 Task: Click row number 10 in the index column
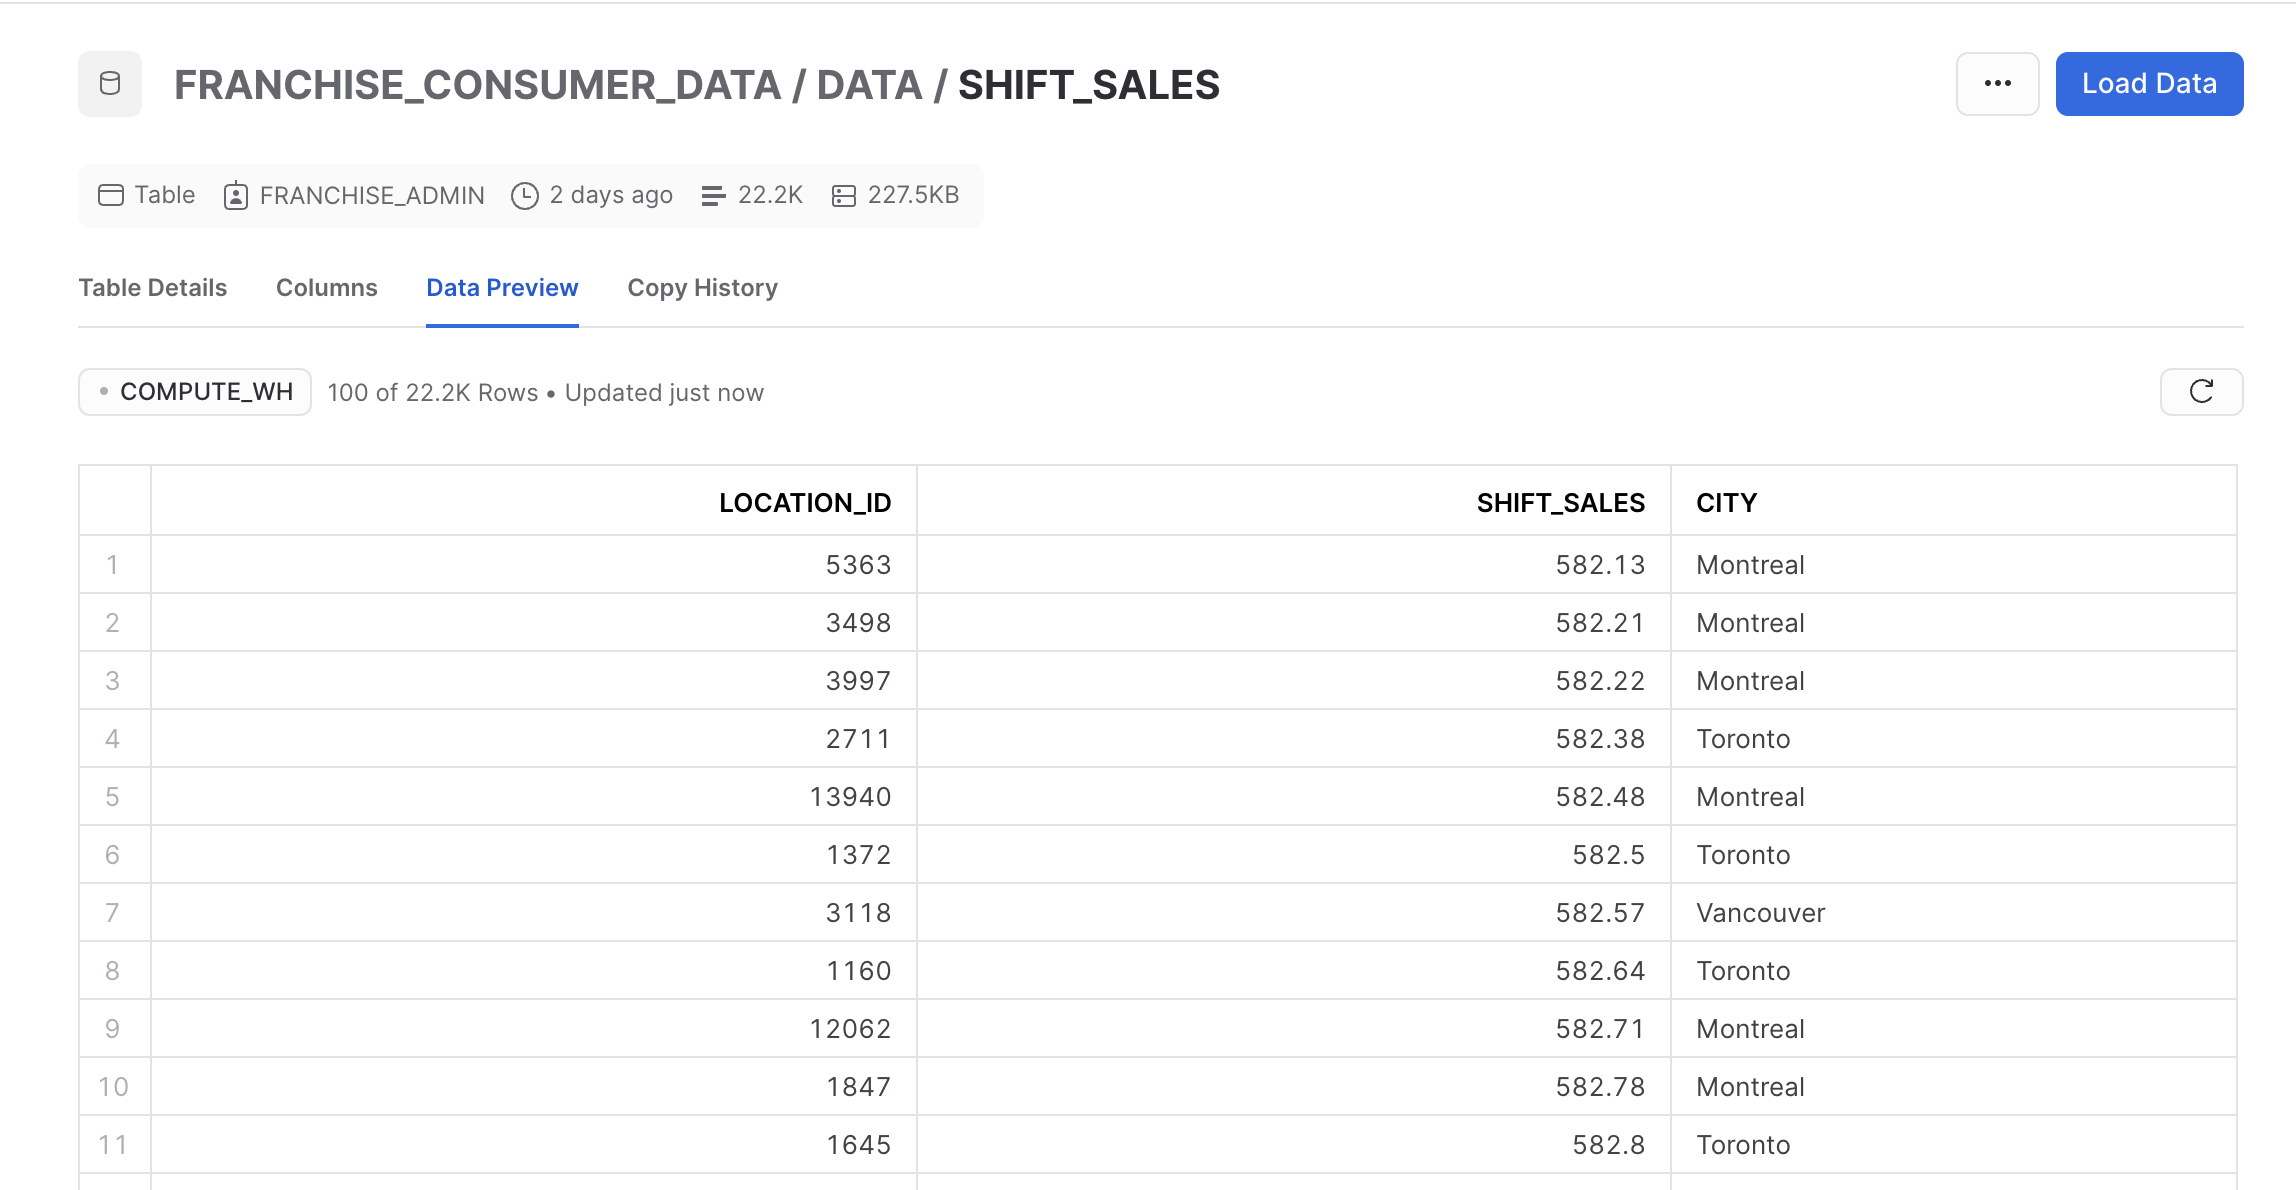pos(113,1087)
